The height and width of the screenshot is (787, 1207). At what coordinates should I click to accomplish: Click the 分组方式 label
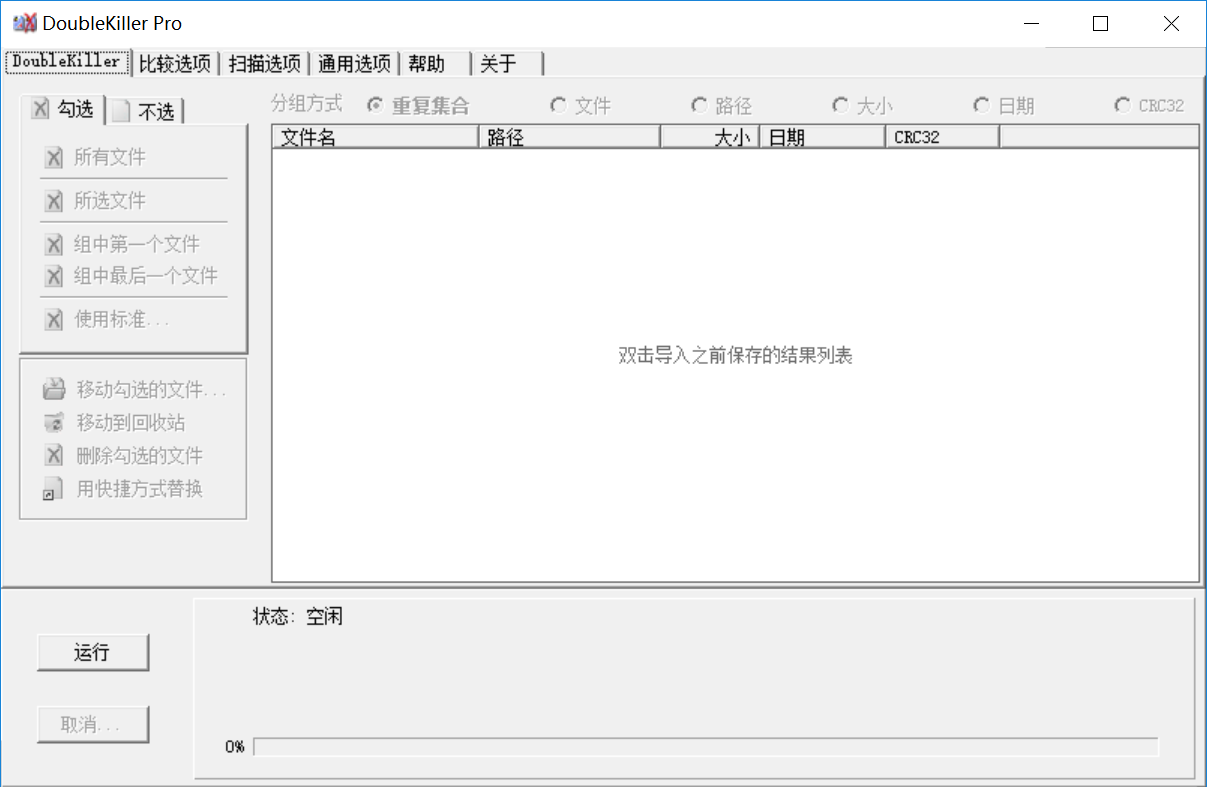point(307,103)
